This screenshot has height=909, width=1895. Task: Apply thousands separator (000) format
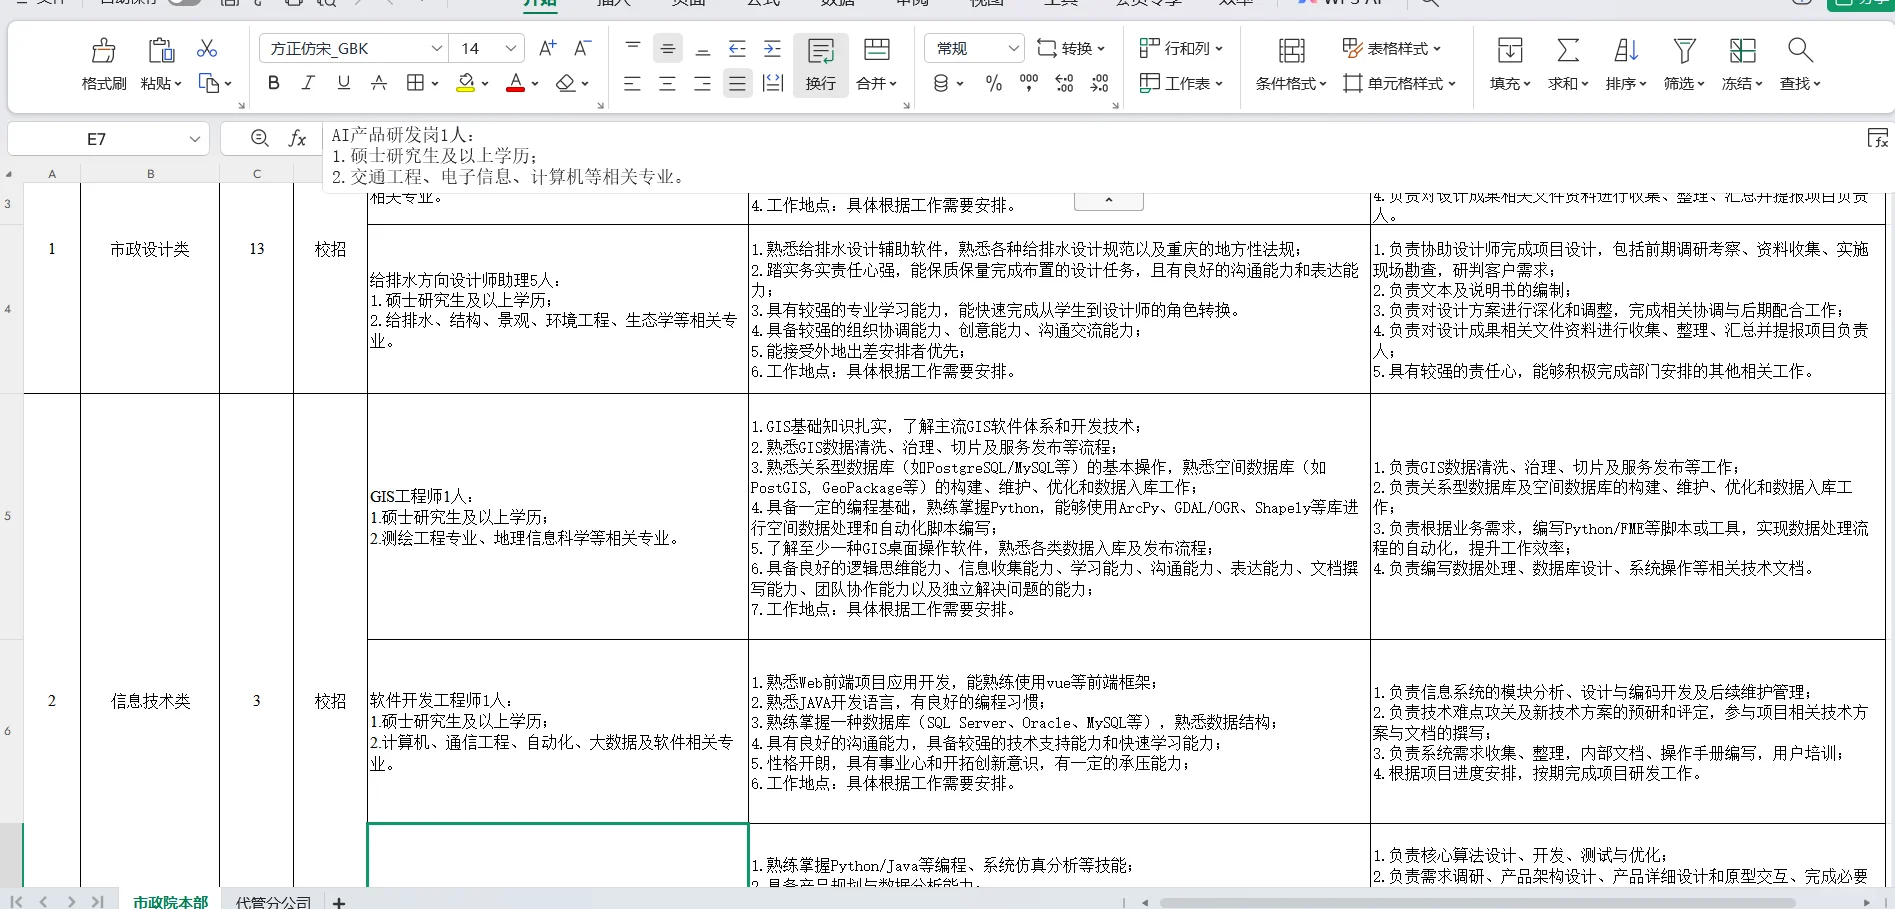1029,83
